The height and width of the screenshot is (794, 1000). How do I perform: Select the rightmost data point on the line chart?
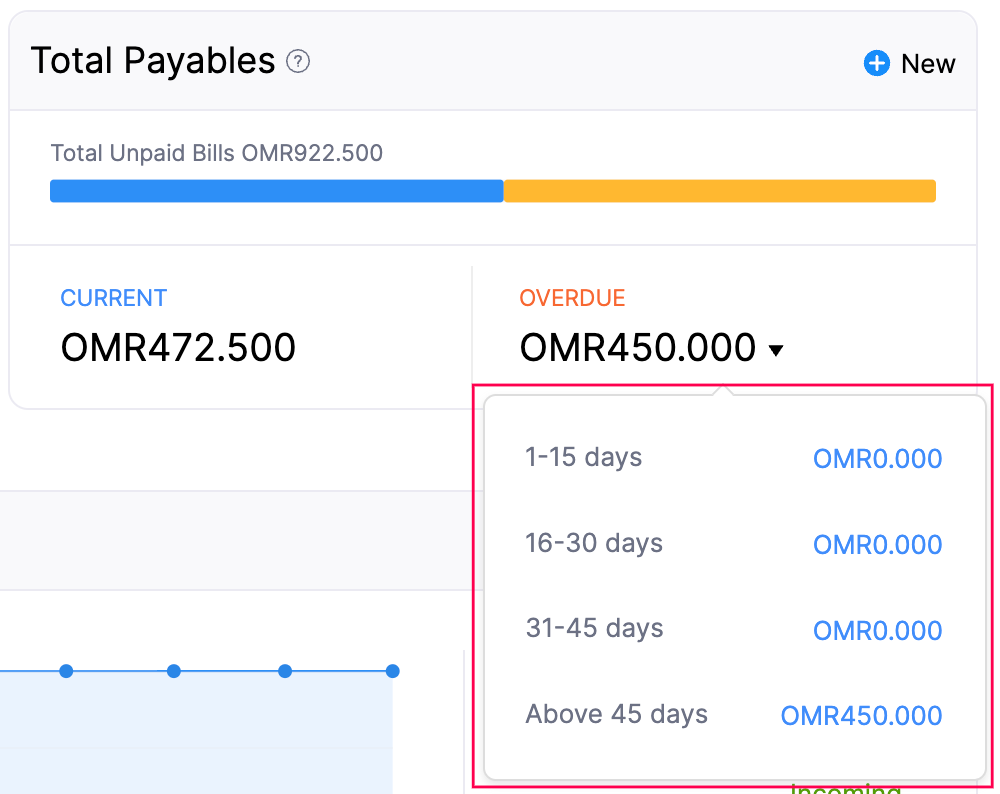tap(393, 671)
